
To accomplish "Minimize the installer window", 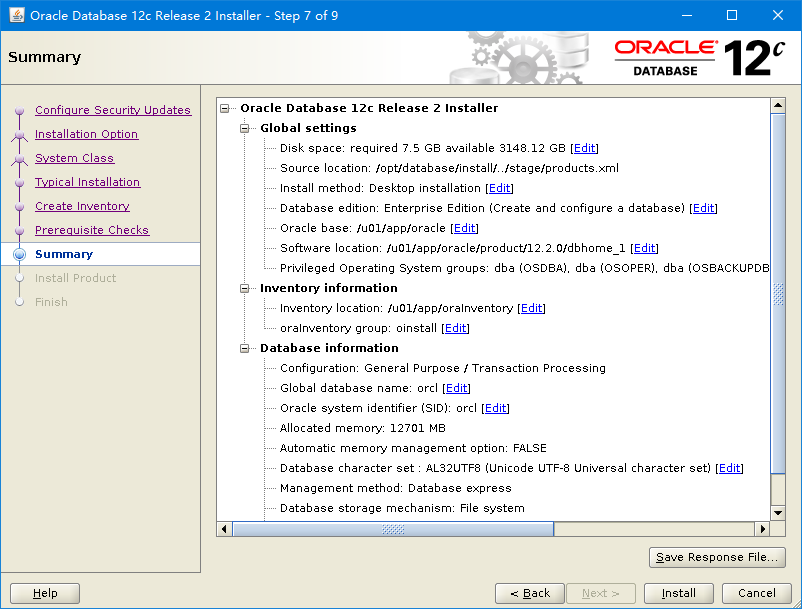I will [x=687, y=15].
